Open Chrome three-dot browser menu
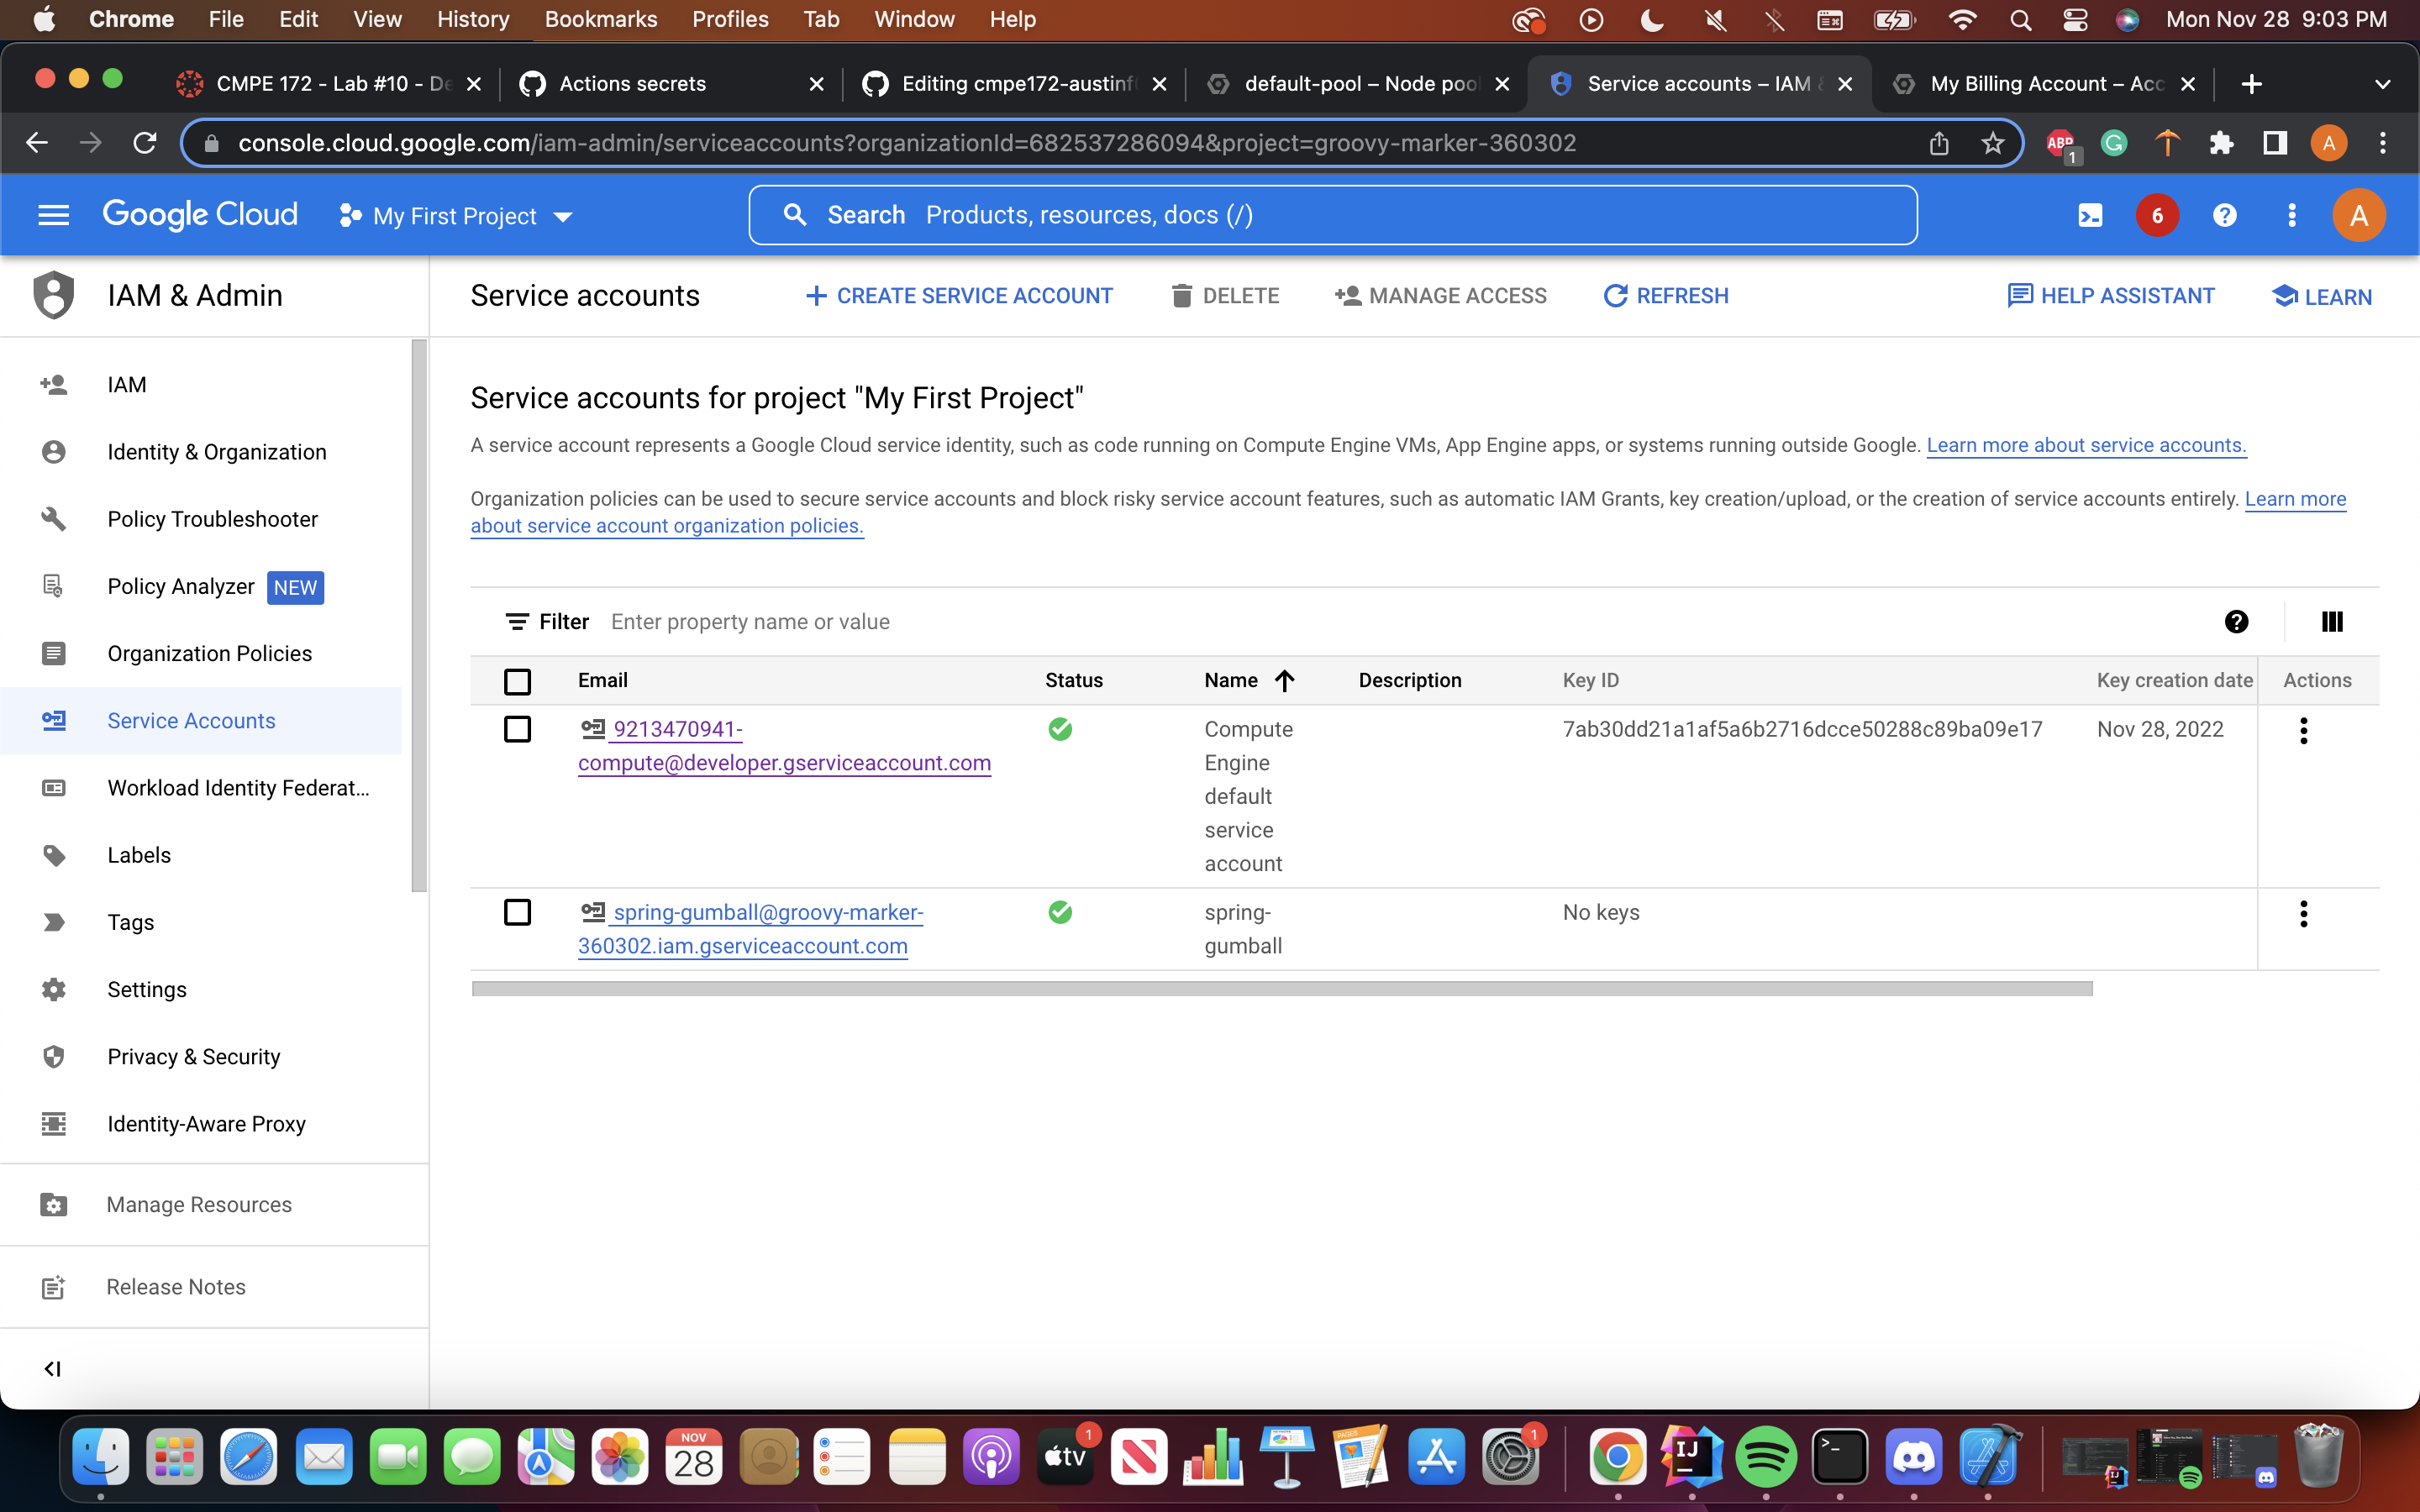Viewport: 2420px width, 1512px height. (x=2383, y=143)
